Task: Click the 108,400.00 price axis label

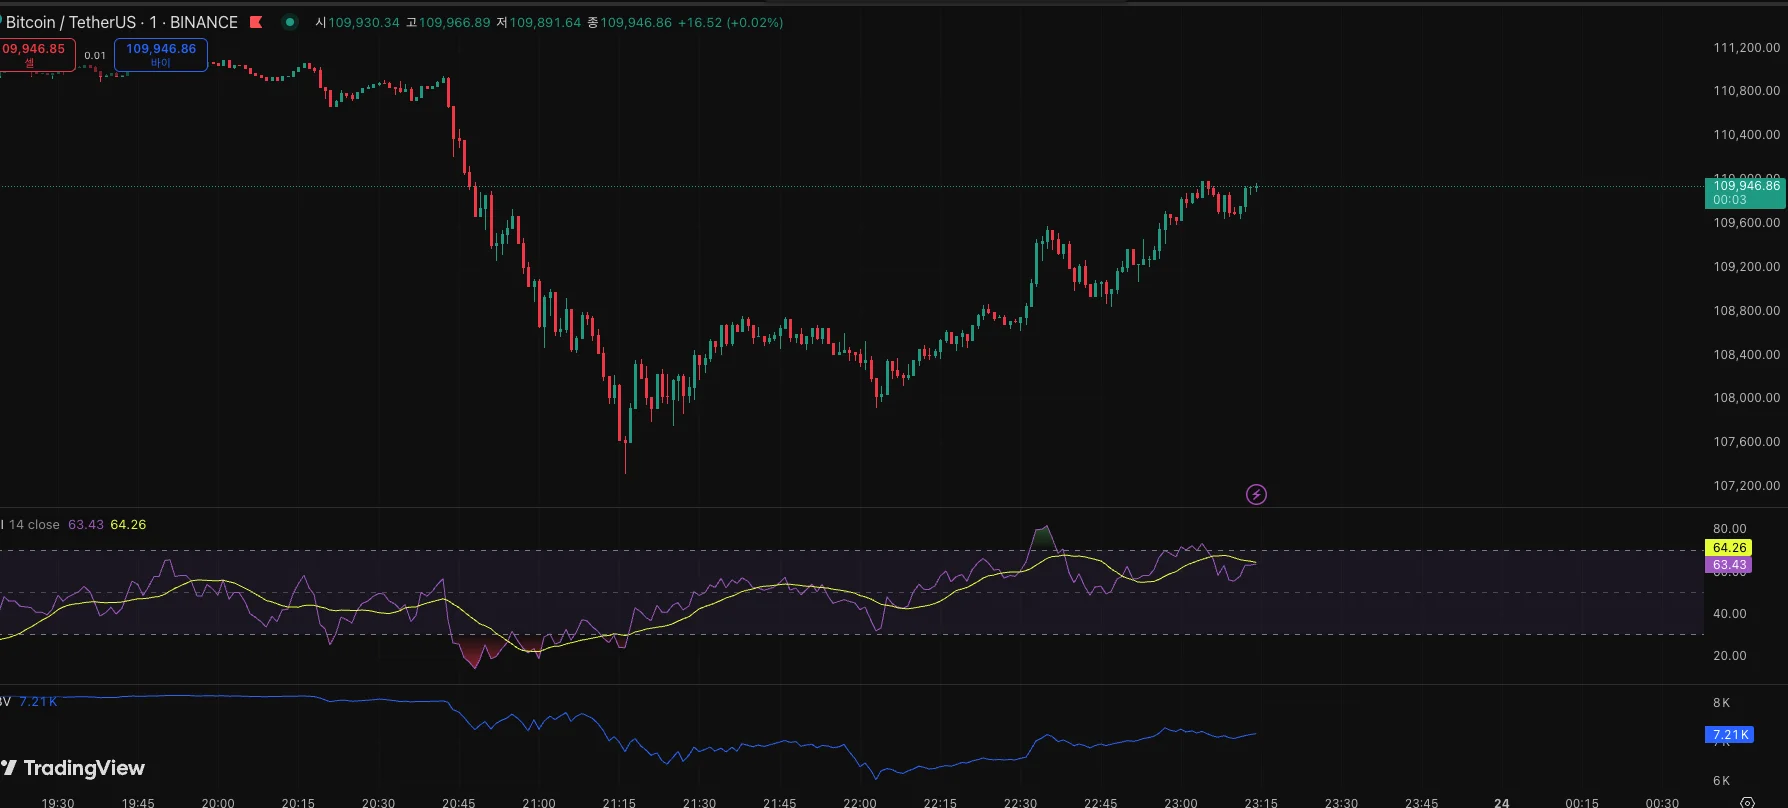Action: coord(1747,355)
